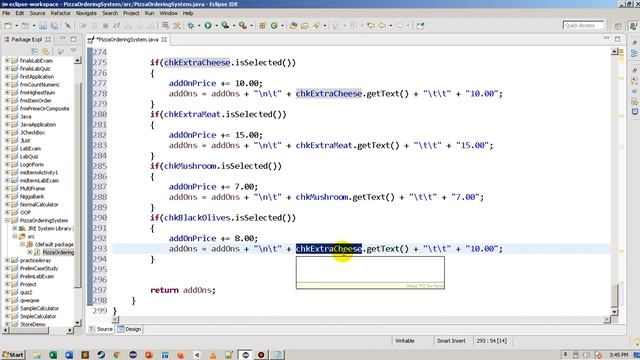The height and width of the screenshot is (360, 640).
Task: Click the Pin Editor icon
Action: [x=420, y=26]
